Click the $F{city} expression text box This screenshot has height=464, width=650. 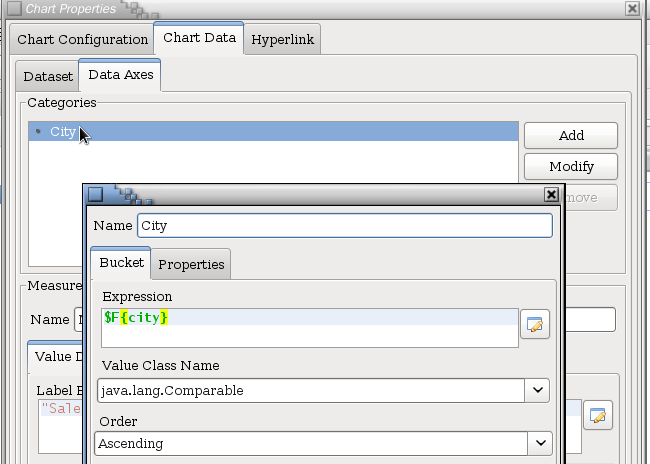point(310,327)
